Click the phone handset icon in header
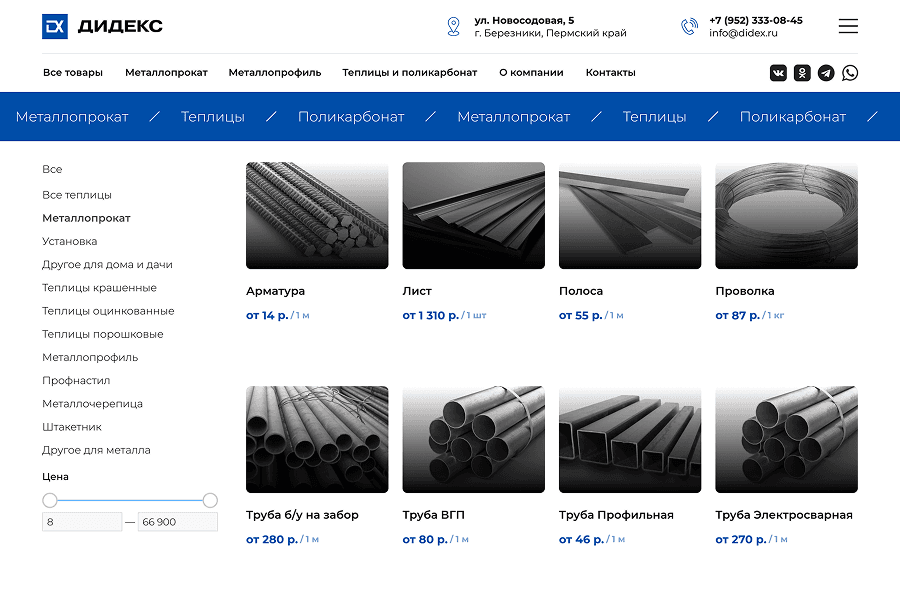 690,26
